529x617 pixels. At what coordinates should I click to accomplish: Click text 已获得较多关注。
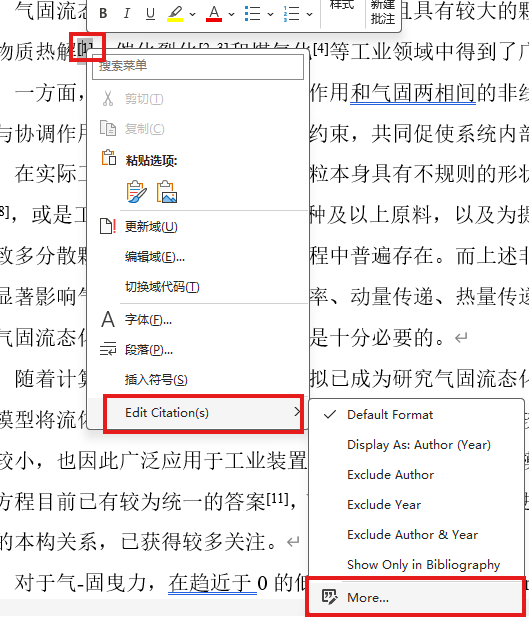click(199, 541)
